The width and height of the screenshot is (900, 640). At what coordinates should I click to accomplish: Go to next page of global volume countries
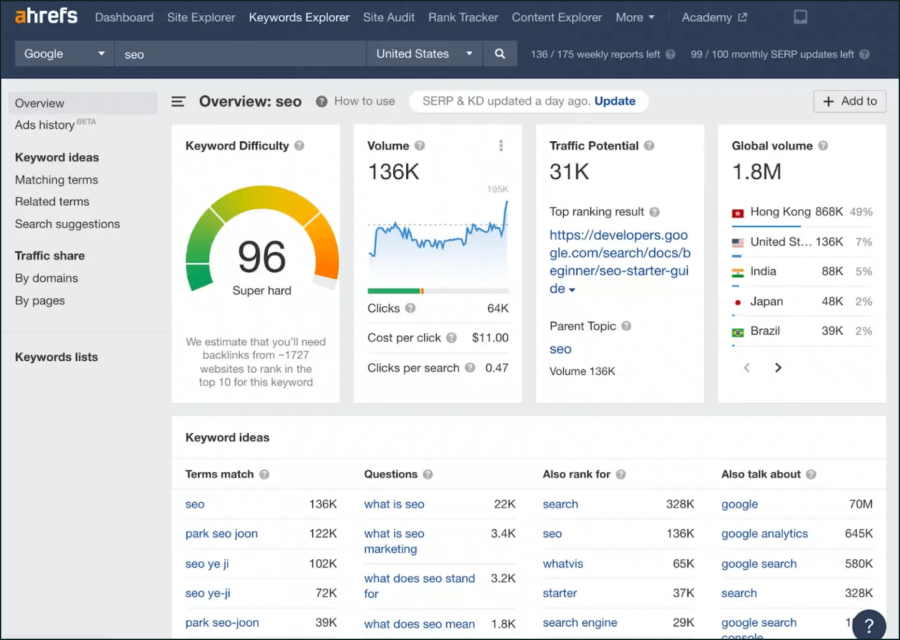(x=778, y=367)
